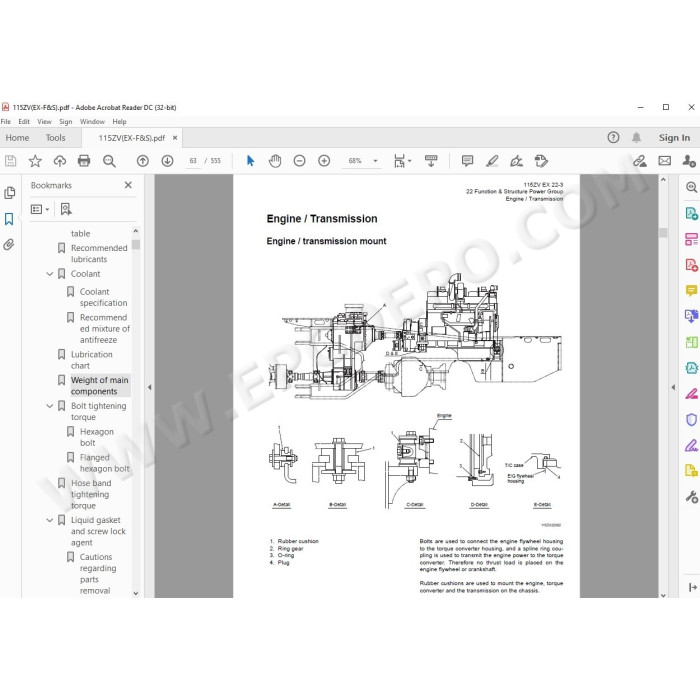The height and width of the screenshot is (700, 700).
Task: Add a sticky note comment
Action: point(467,161)
